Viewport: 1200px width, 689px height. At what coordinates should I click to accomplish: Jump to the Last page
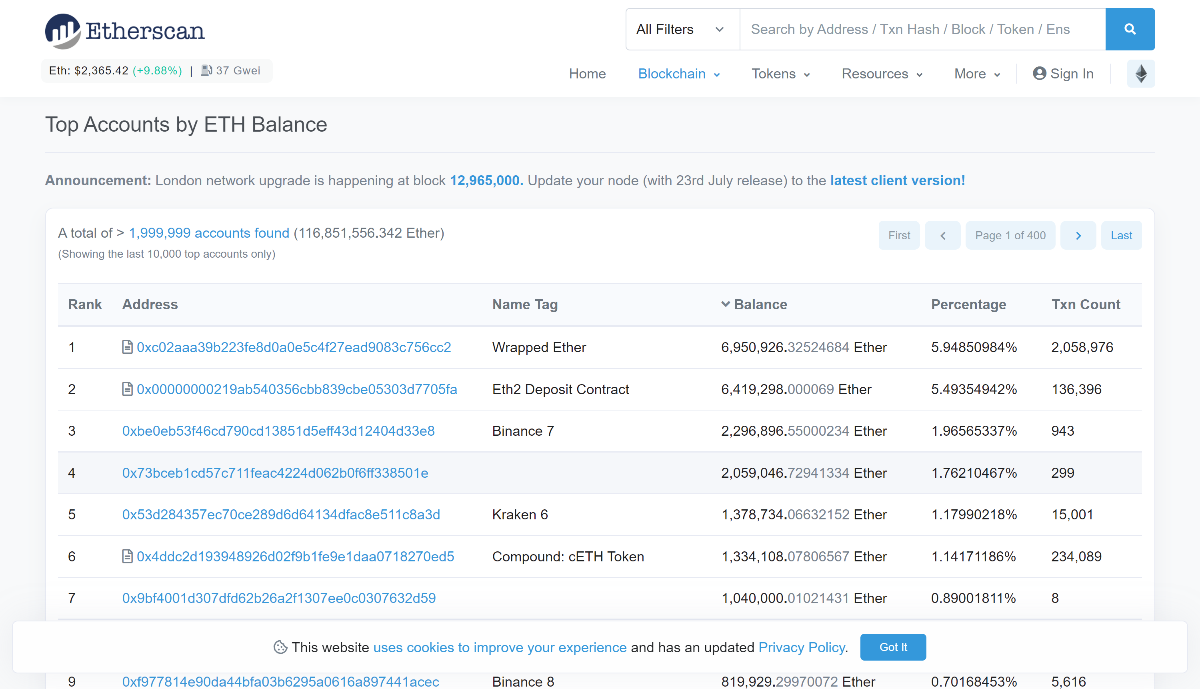(1122, 235)
